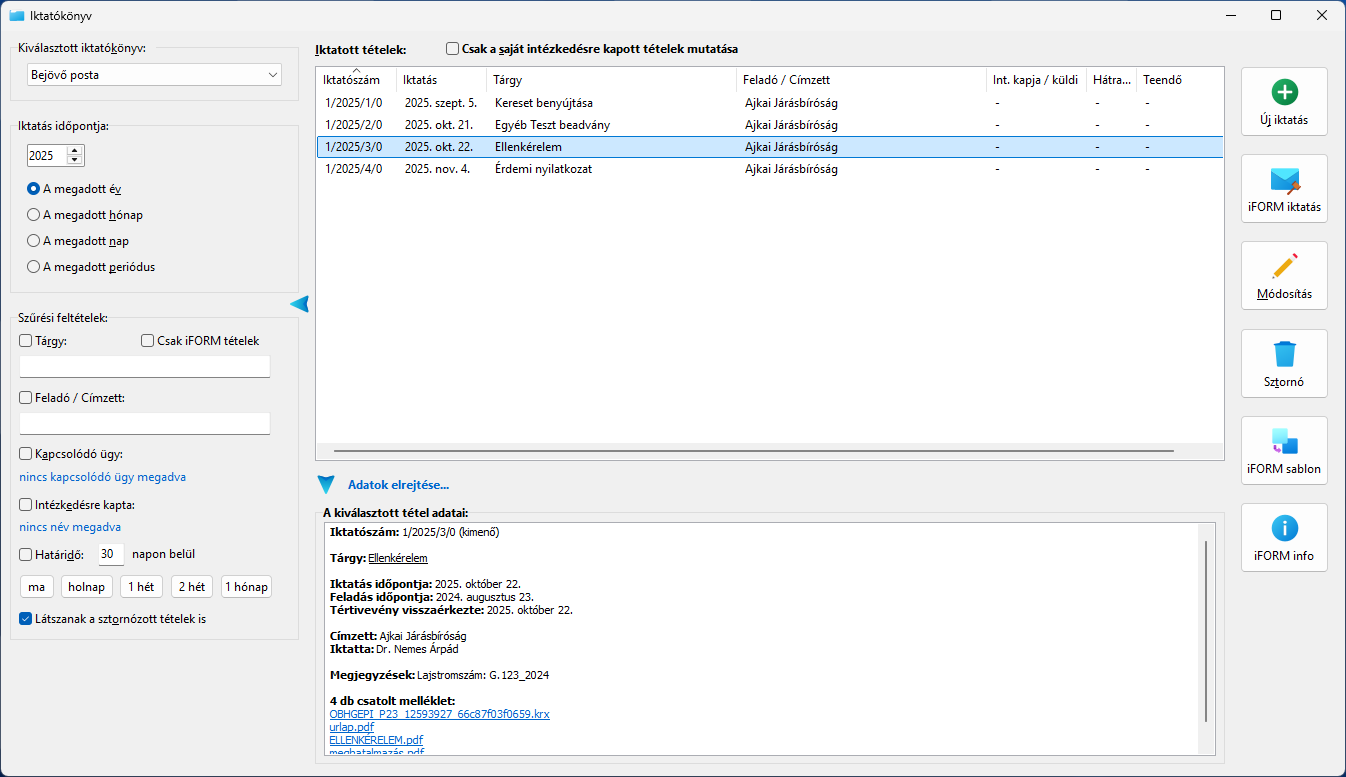Image resolution: width=1346 pixels, height=777 pixels.
Task: Collapse left panel with blue arrow
Action: coord(299,304)
